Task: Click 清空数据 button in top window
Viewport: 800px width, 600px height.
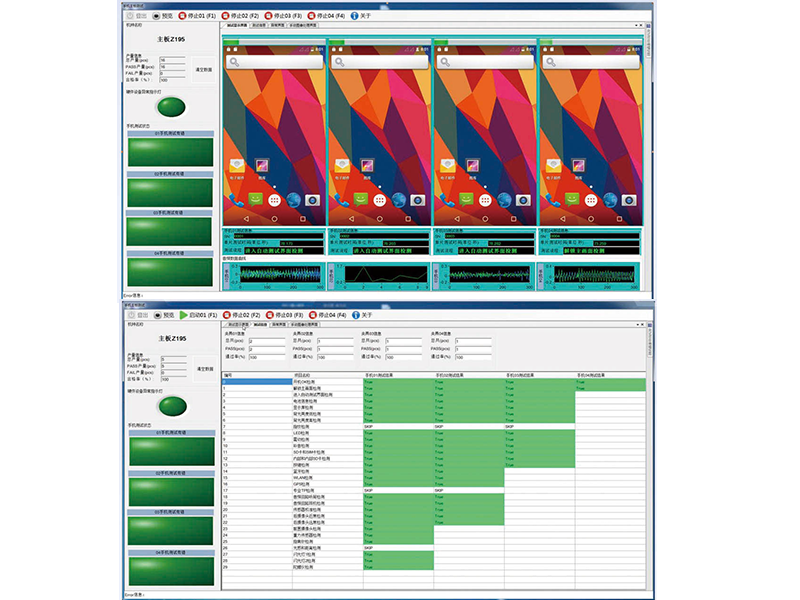Action: click(x=203, y=70)
